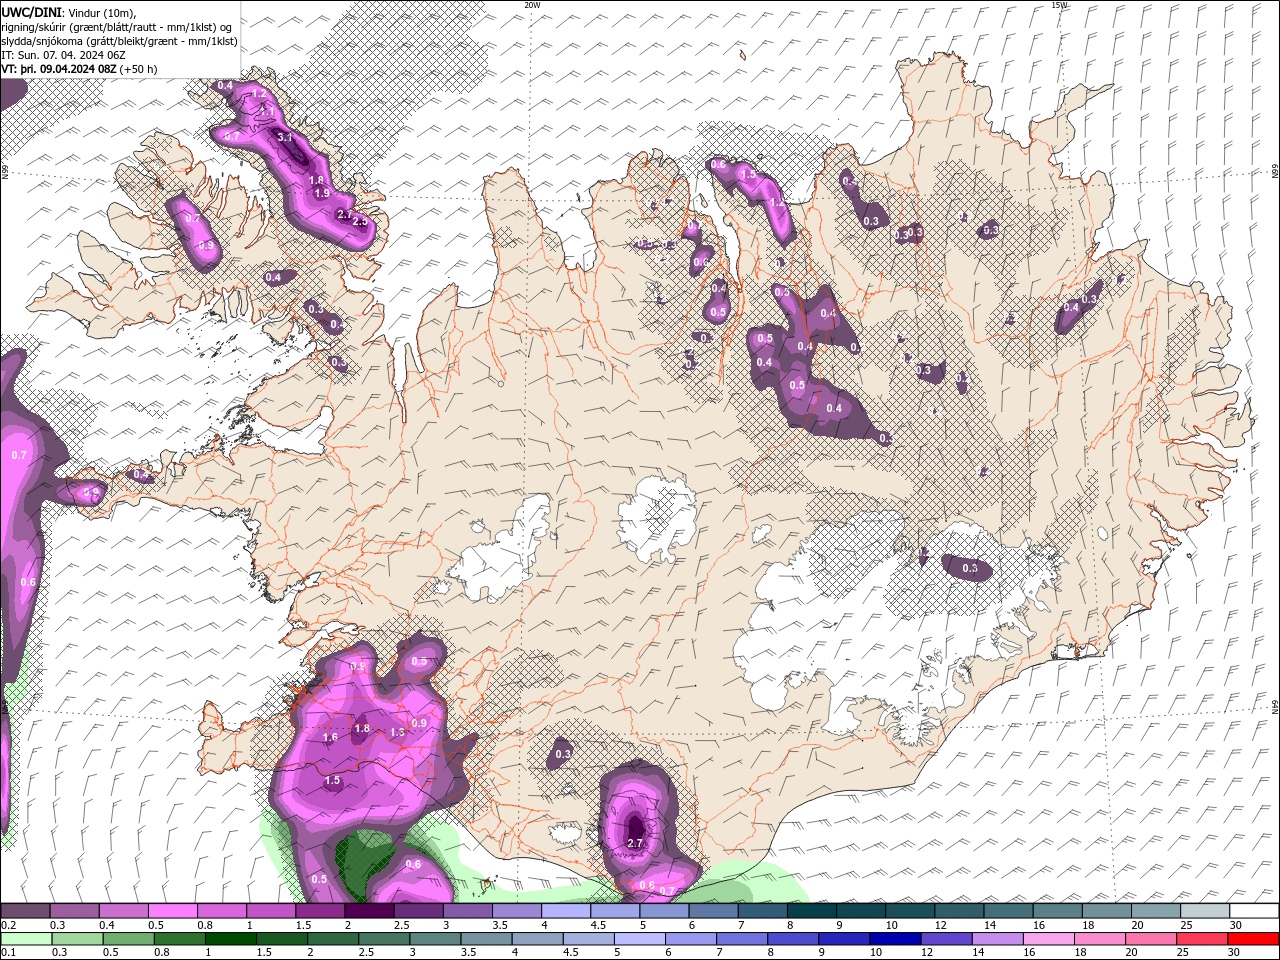Click the 'VT: þri. 09.04.2024 08Z' valid time
1280x960 pixels.
click(59, 69)
